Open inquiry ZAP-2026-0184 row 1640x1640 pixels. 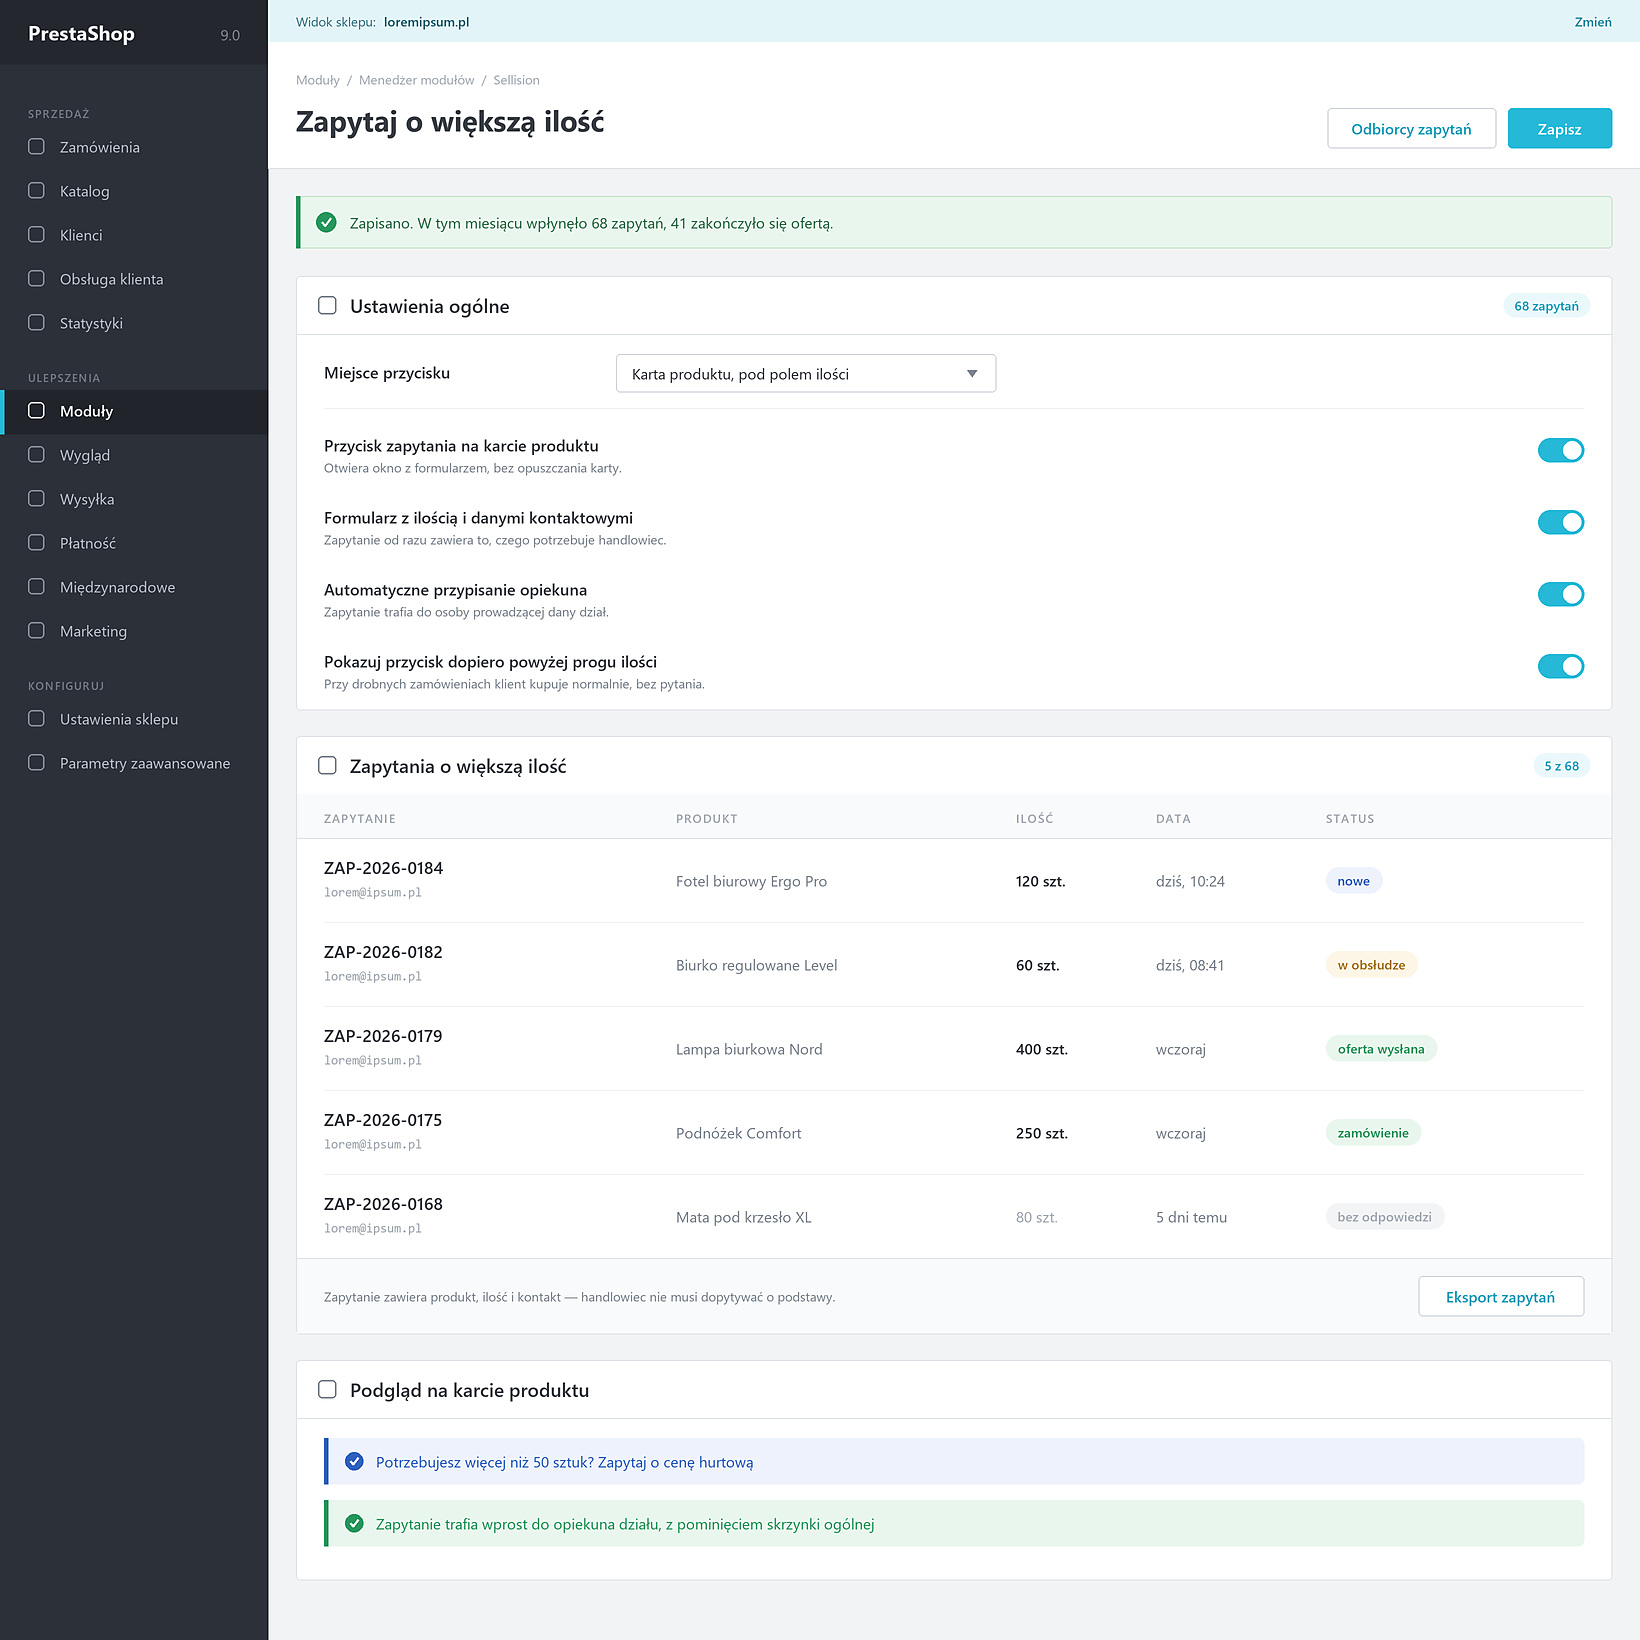[954, 881]
